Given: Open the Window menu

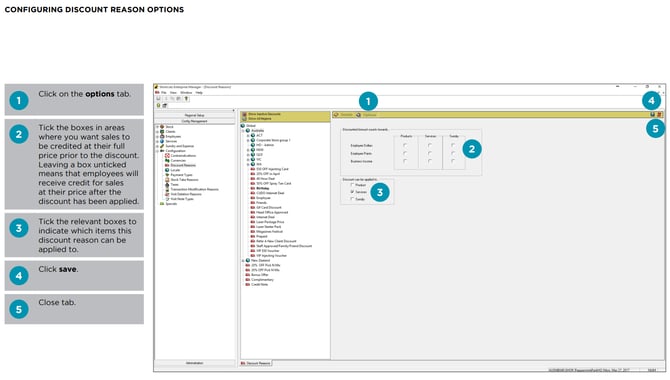Looking at the screenshot, I should tap(186, 92).
